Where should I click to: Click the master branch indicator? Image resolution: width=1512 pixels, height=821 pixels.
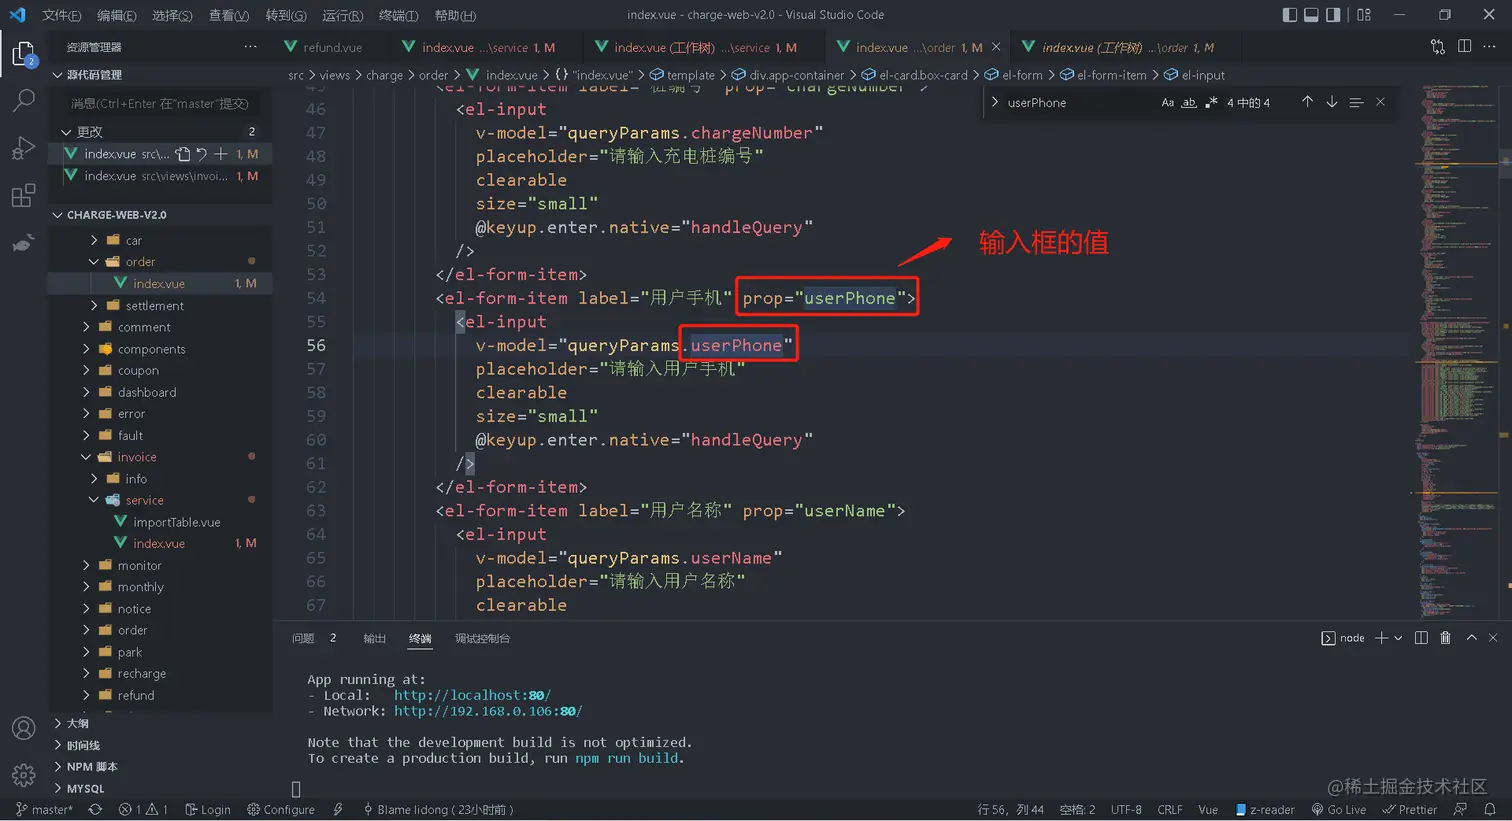click(x=45, y=810)
